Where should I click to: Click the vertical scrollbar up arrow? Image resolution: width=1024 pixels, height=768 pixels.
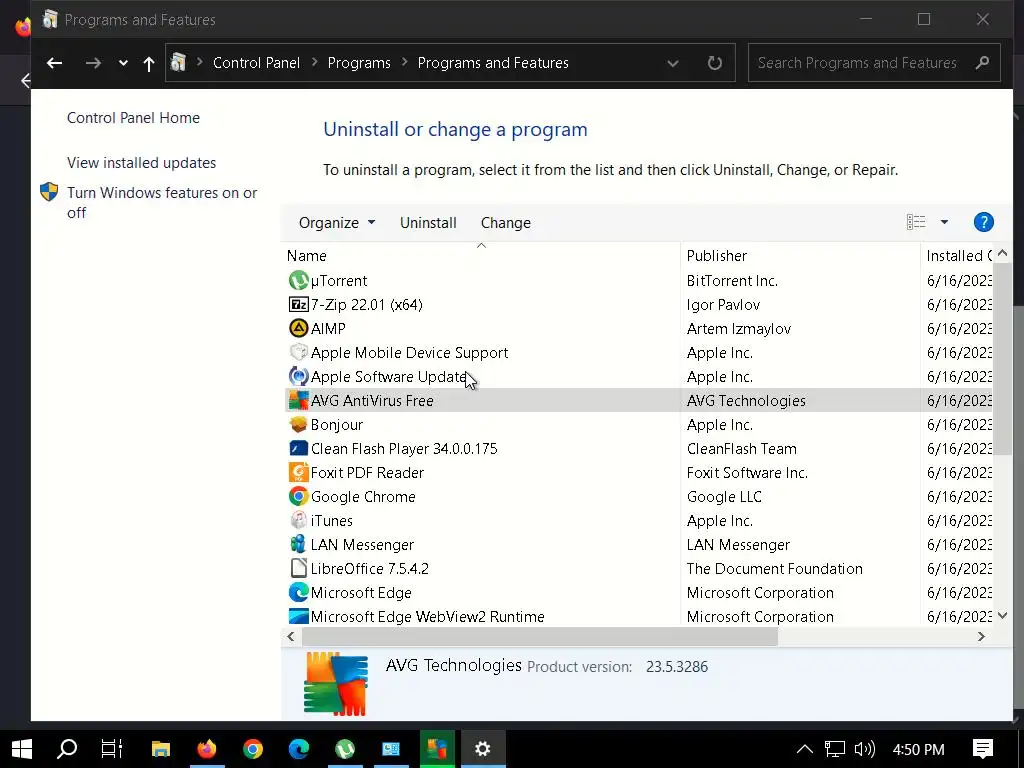(1002, 253)
